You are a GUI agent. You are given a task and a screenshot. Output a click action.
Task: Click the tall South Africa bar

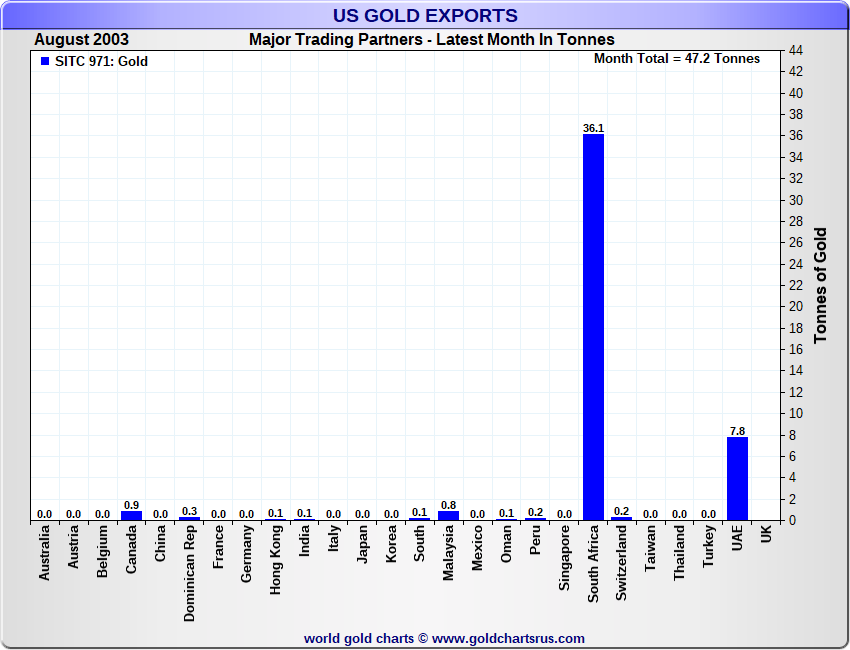593,327
